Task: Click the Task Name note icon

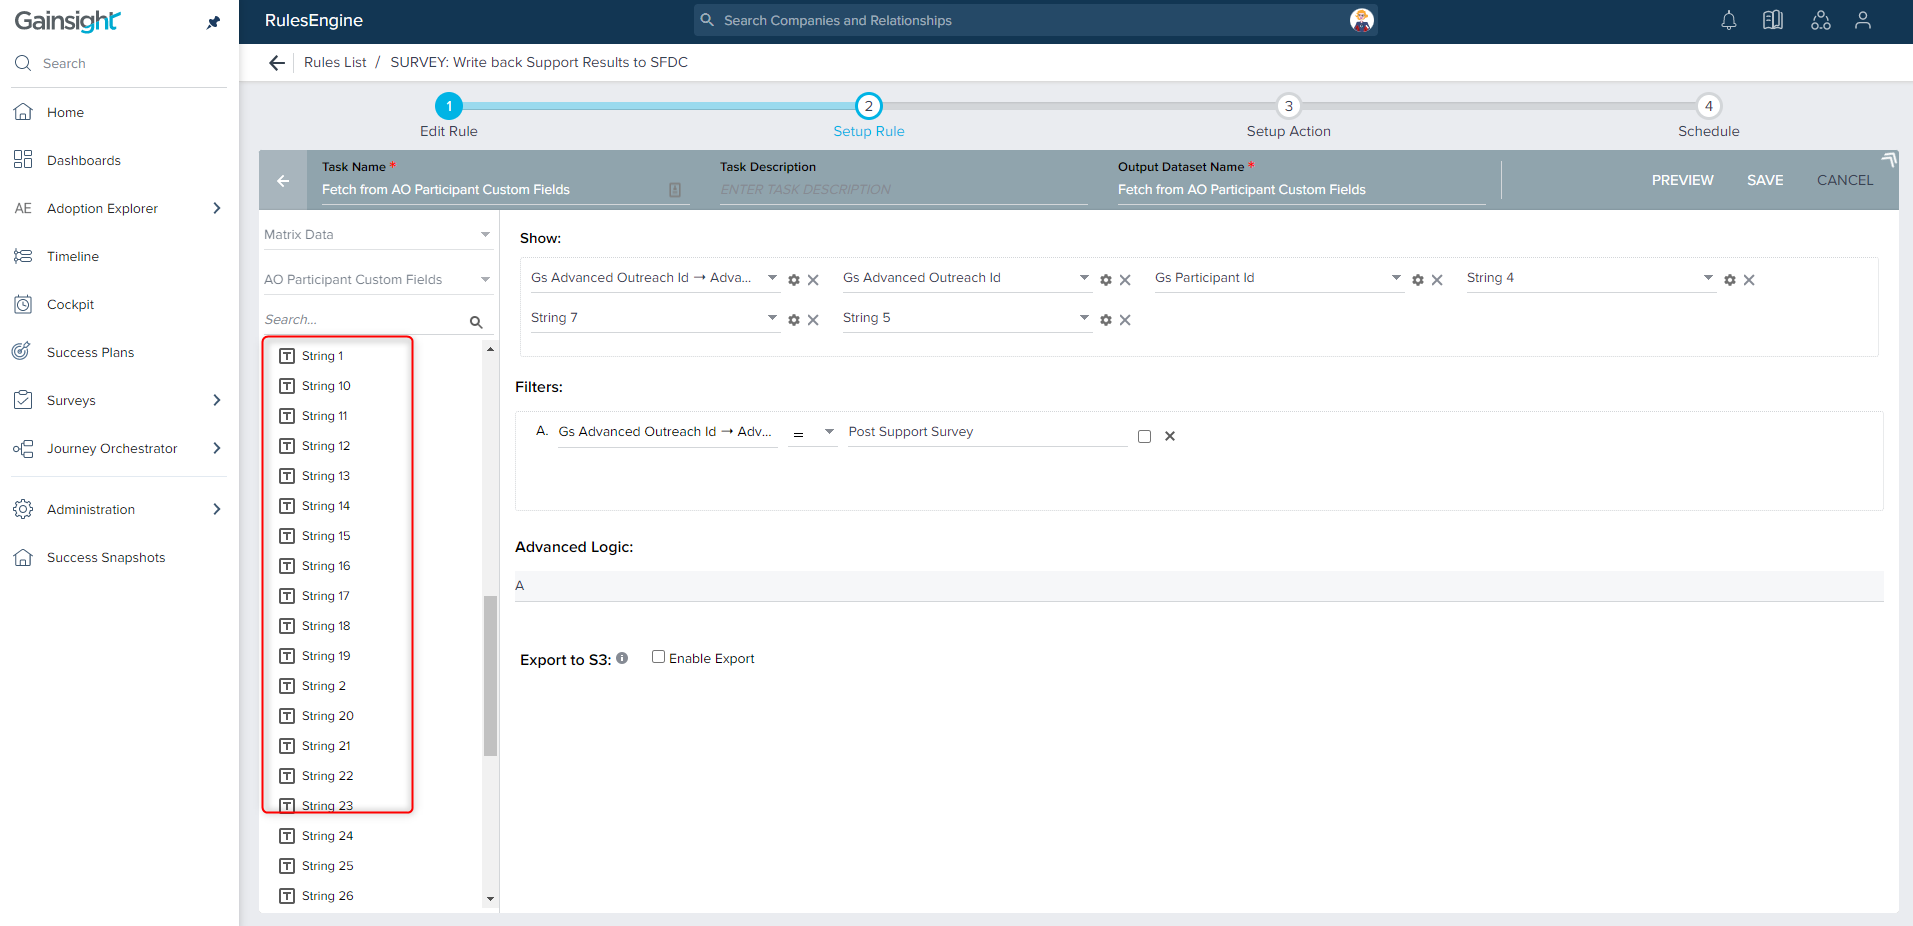Action: [x=675, y=190]
